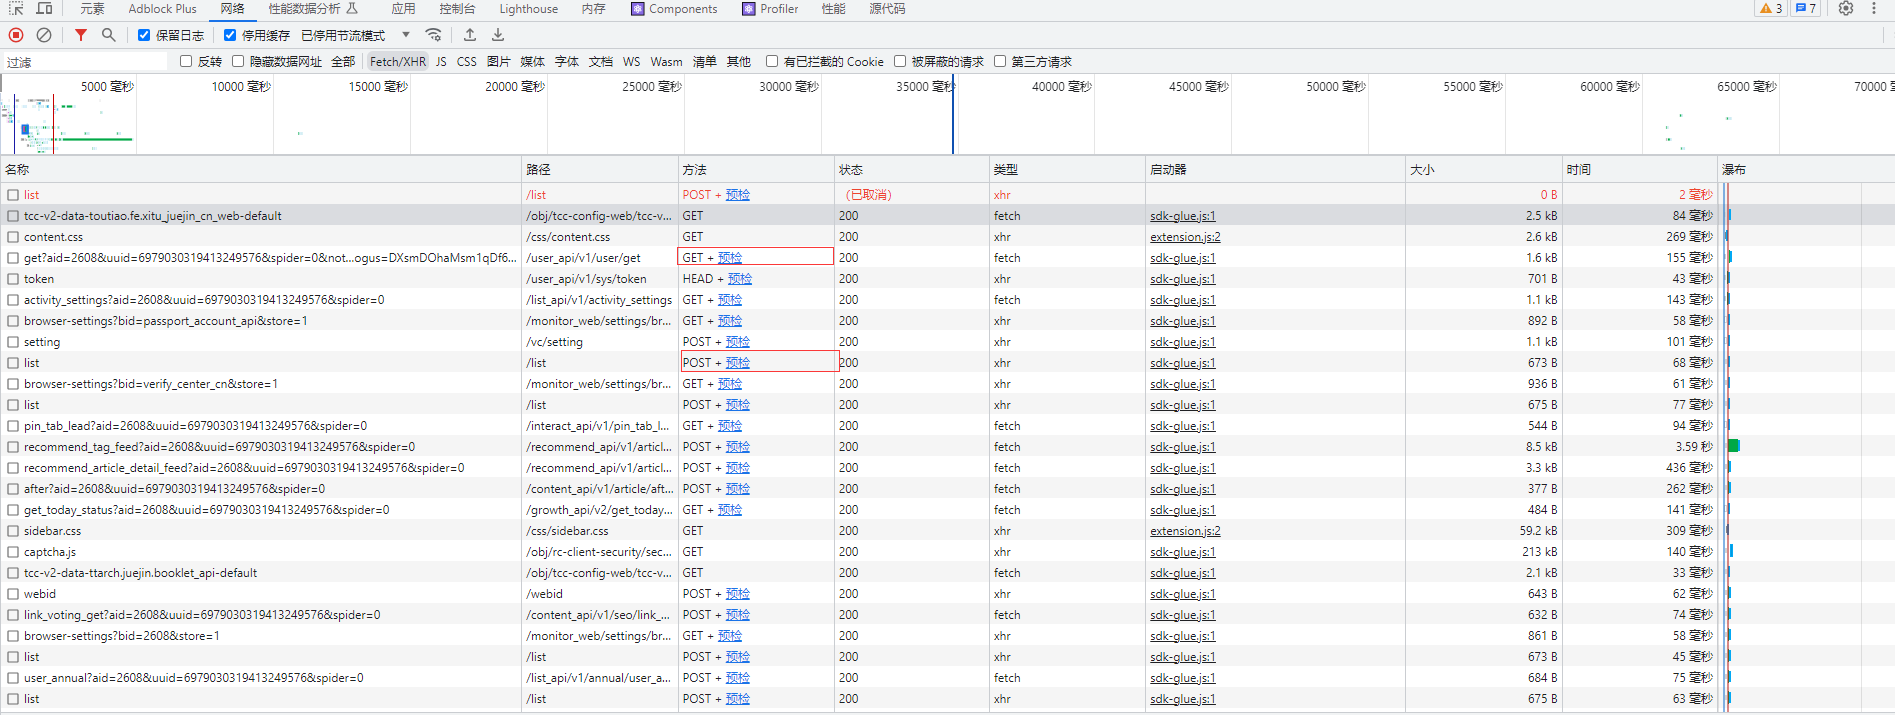Open the network search magnifier
This screenshot has width=1895, height=715.
click(x=108, y=35)
